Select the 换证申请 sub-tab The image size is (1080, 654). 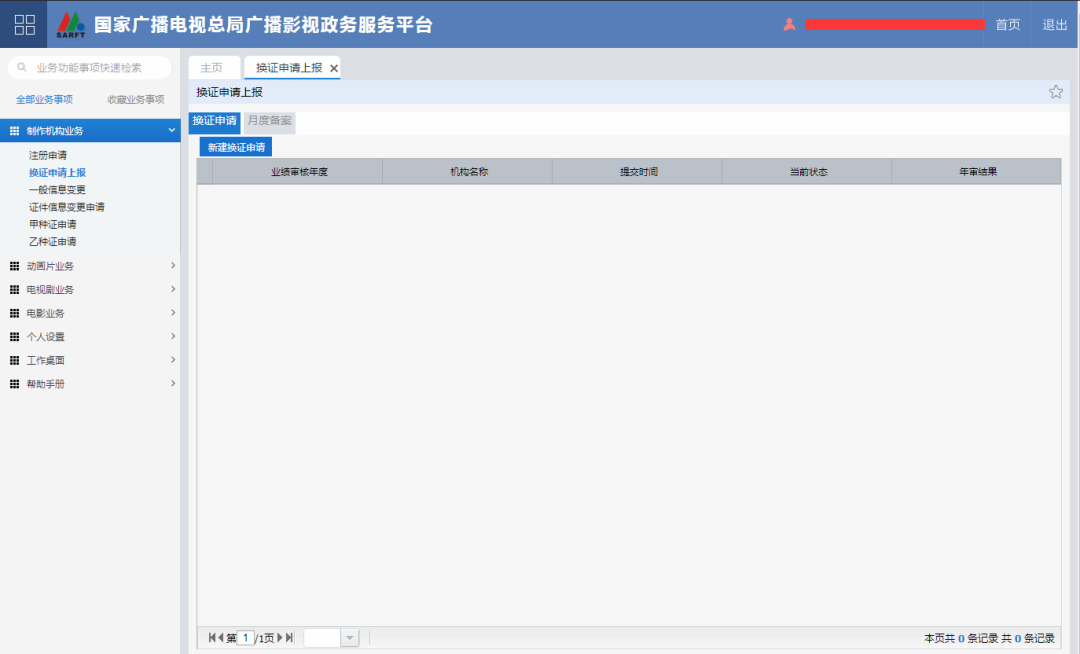(214, 121)
